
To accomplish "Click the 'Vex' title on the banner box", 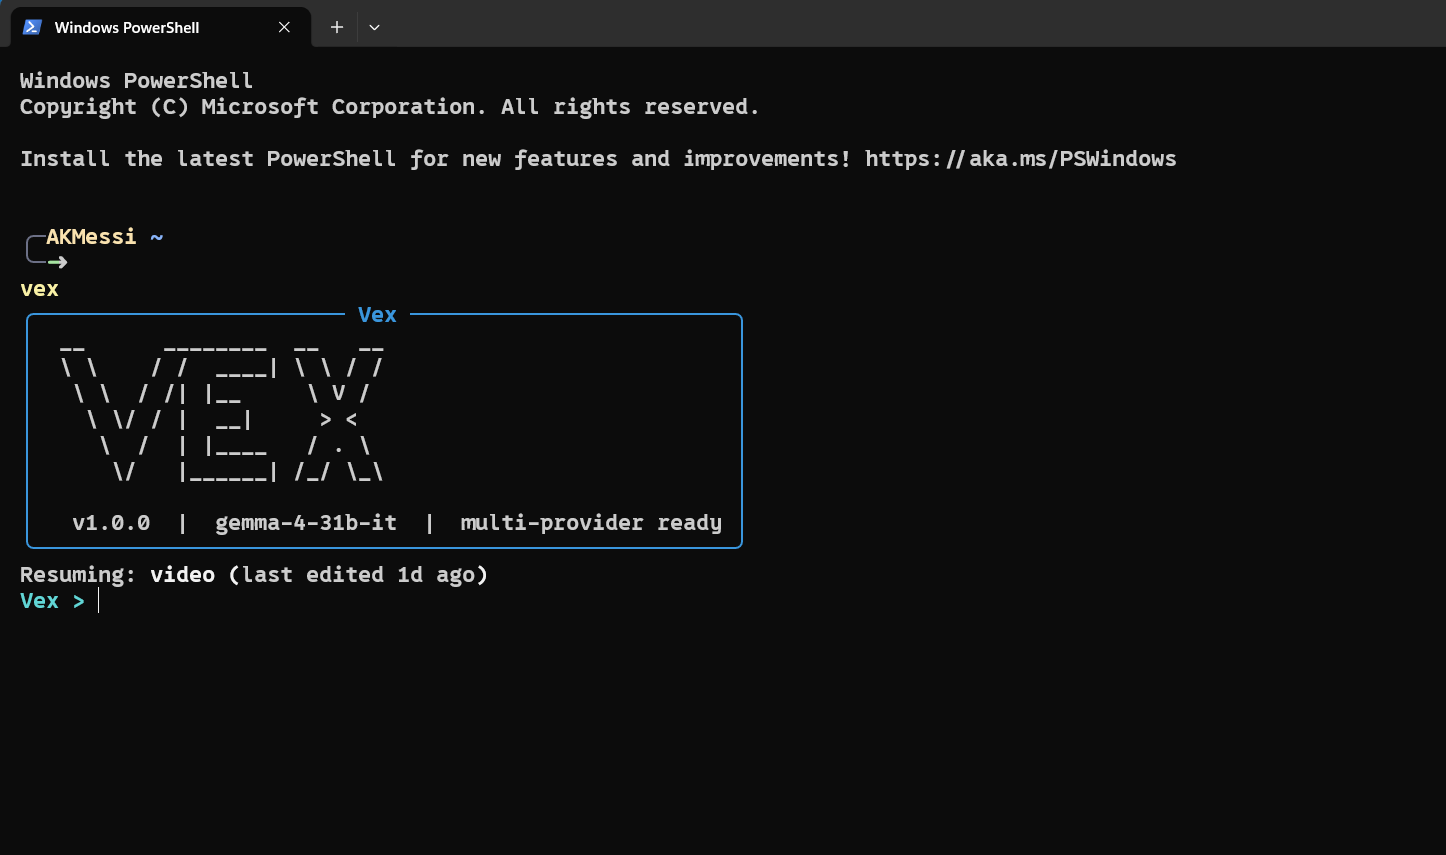I will [x=377, y=315].
